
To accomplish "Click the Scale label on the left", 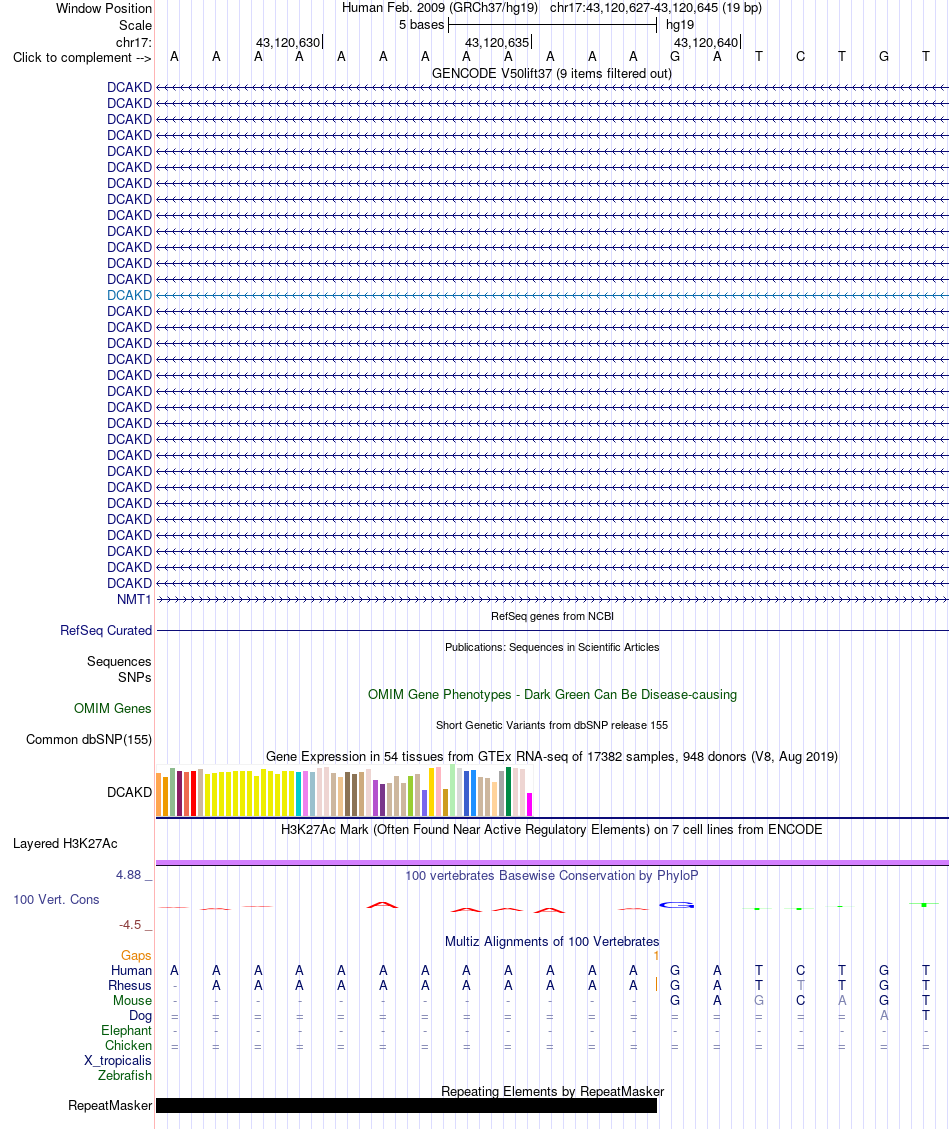I will 135,25.
